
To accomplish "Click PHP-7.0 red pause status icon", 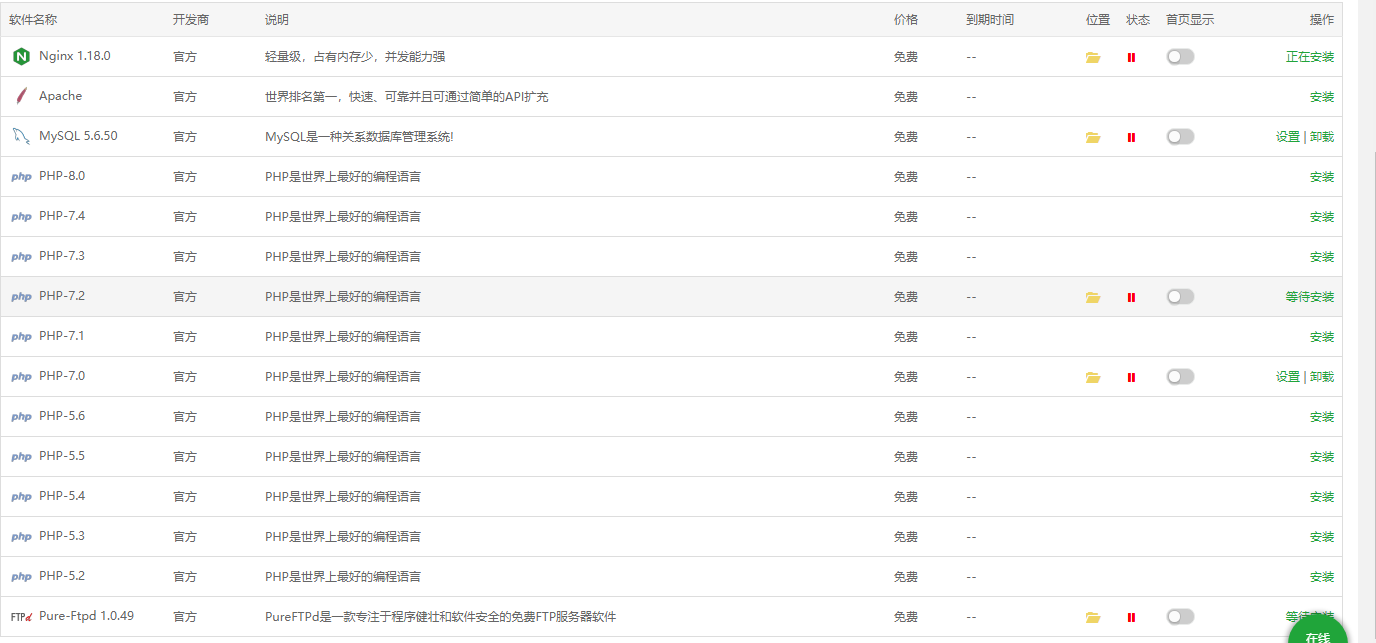I will tap(1131, 377).
